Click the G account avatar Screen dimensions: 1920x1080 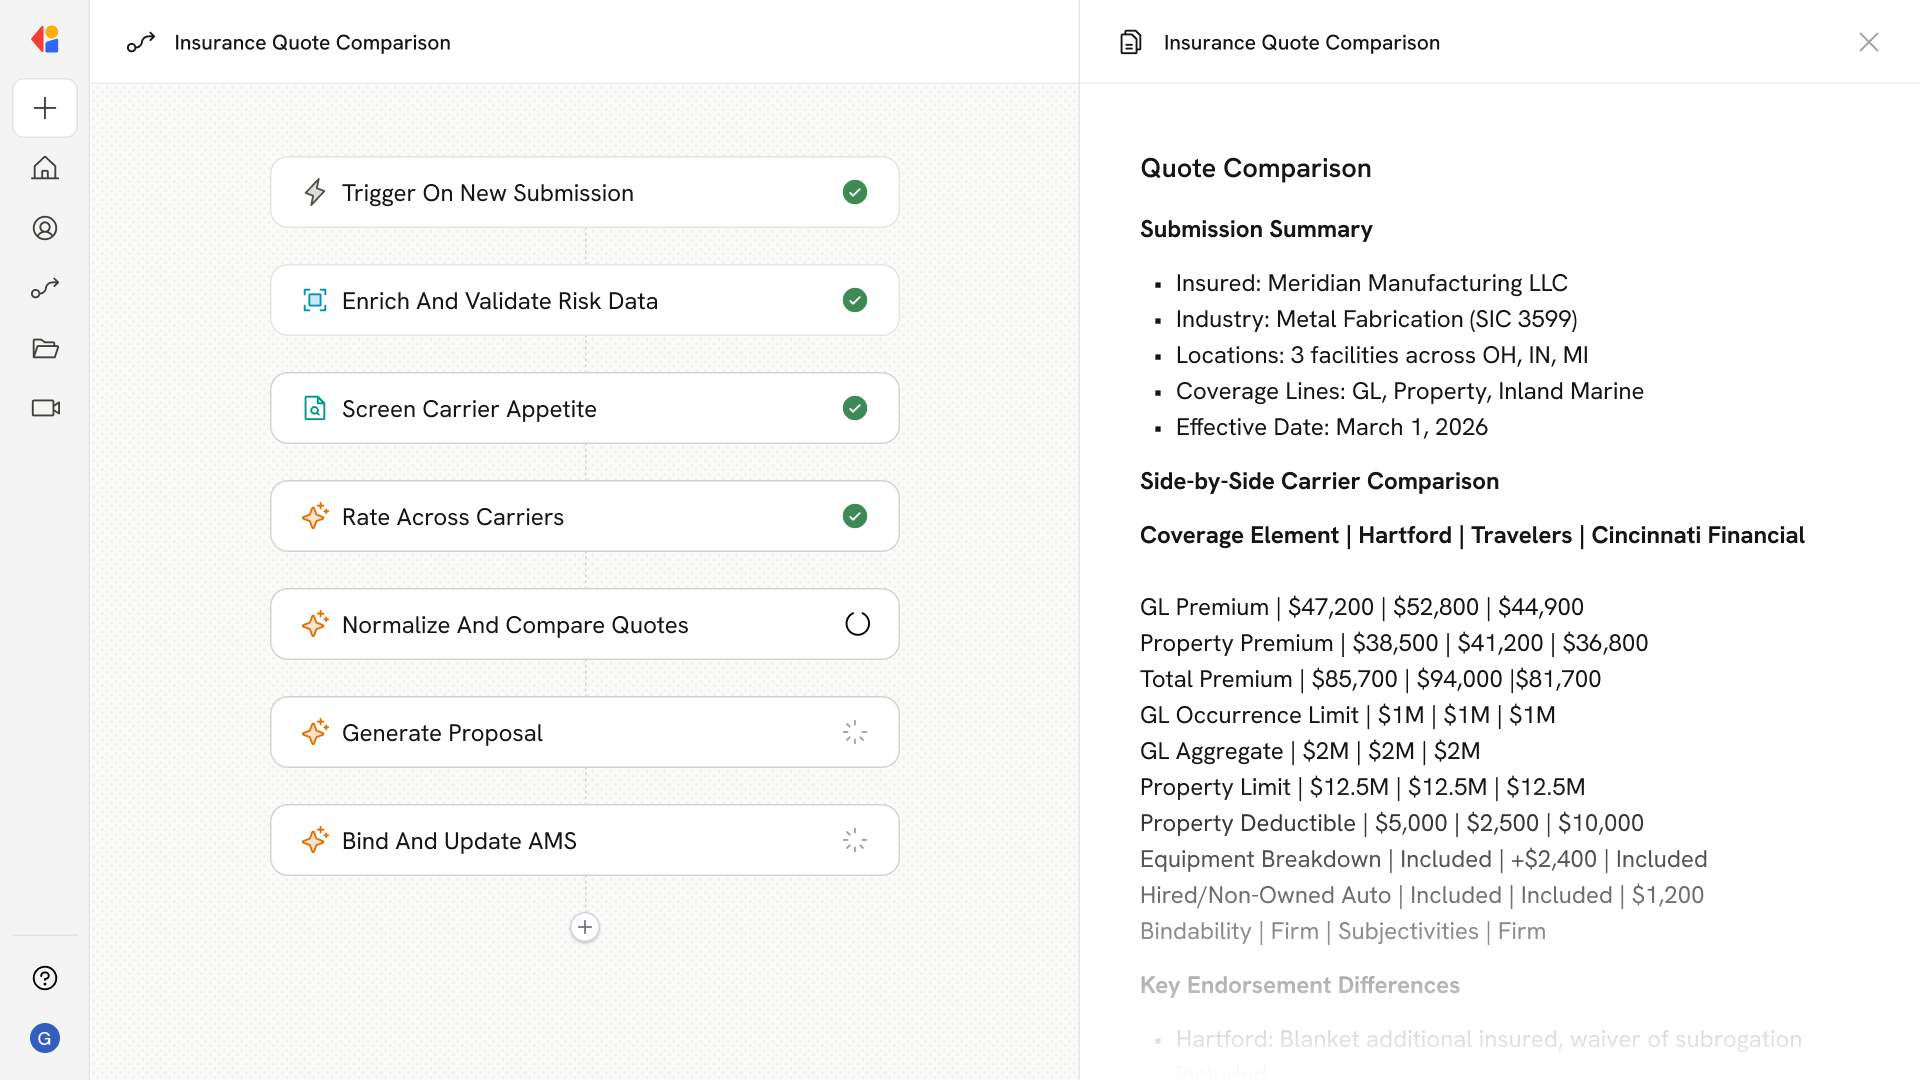45,1038
